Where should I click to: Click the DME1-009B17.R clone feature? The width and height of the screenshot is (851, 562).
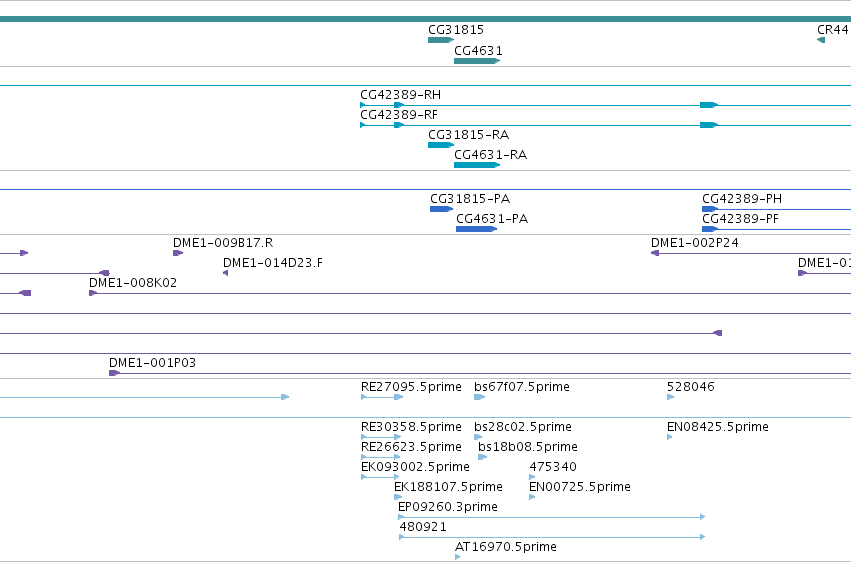(177, 253)
